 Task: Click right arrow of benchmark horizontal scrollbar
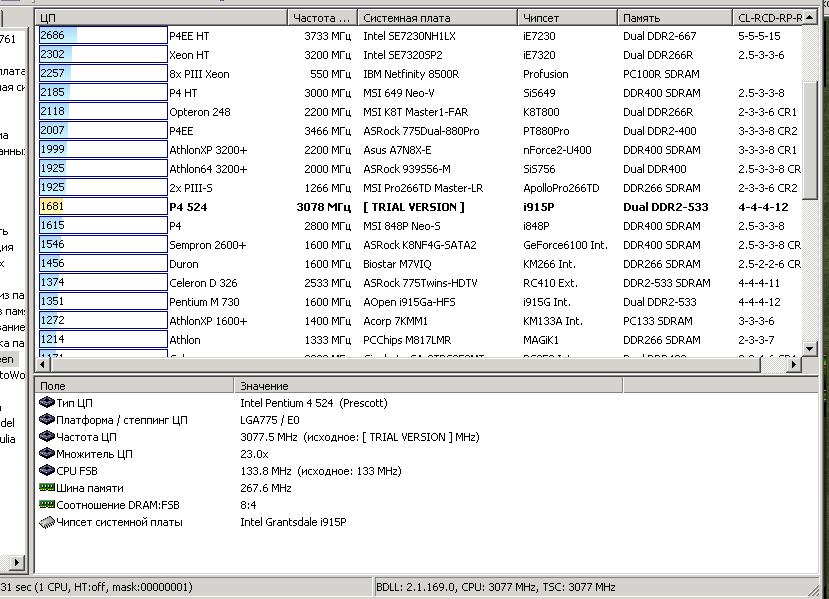click(x=796, y=365)
